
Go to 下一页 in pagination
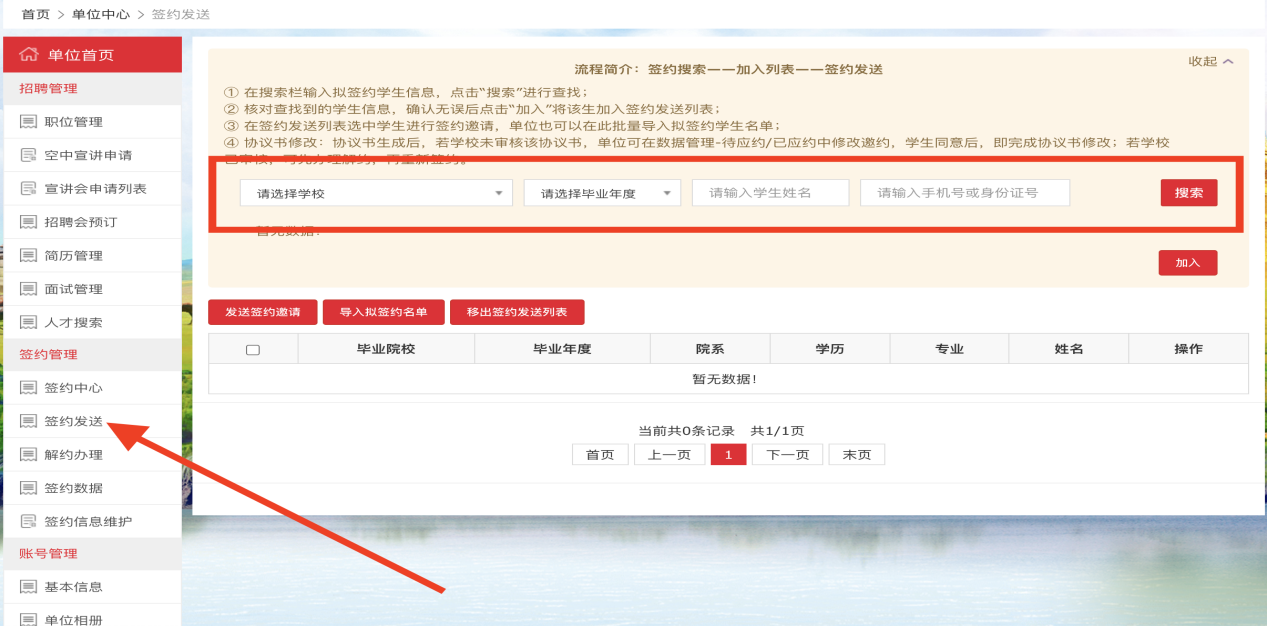(x=786, y=455)
